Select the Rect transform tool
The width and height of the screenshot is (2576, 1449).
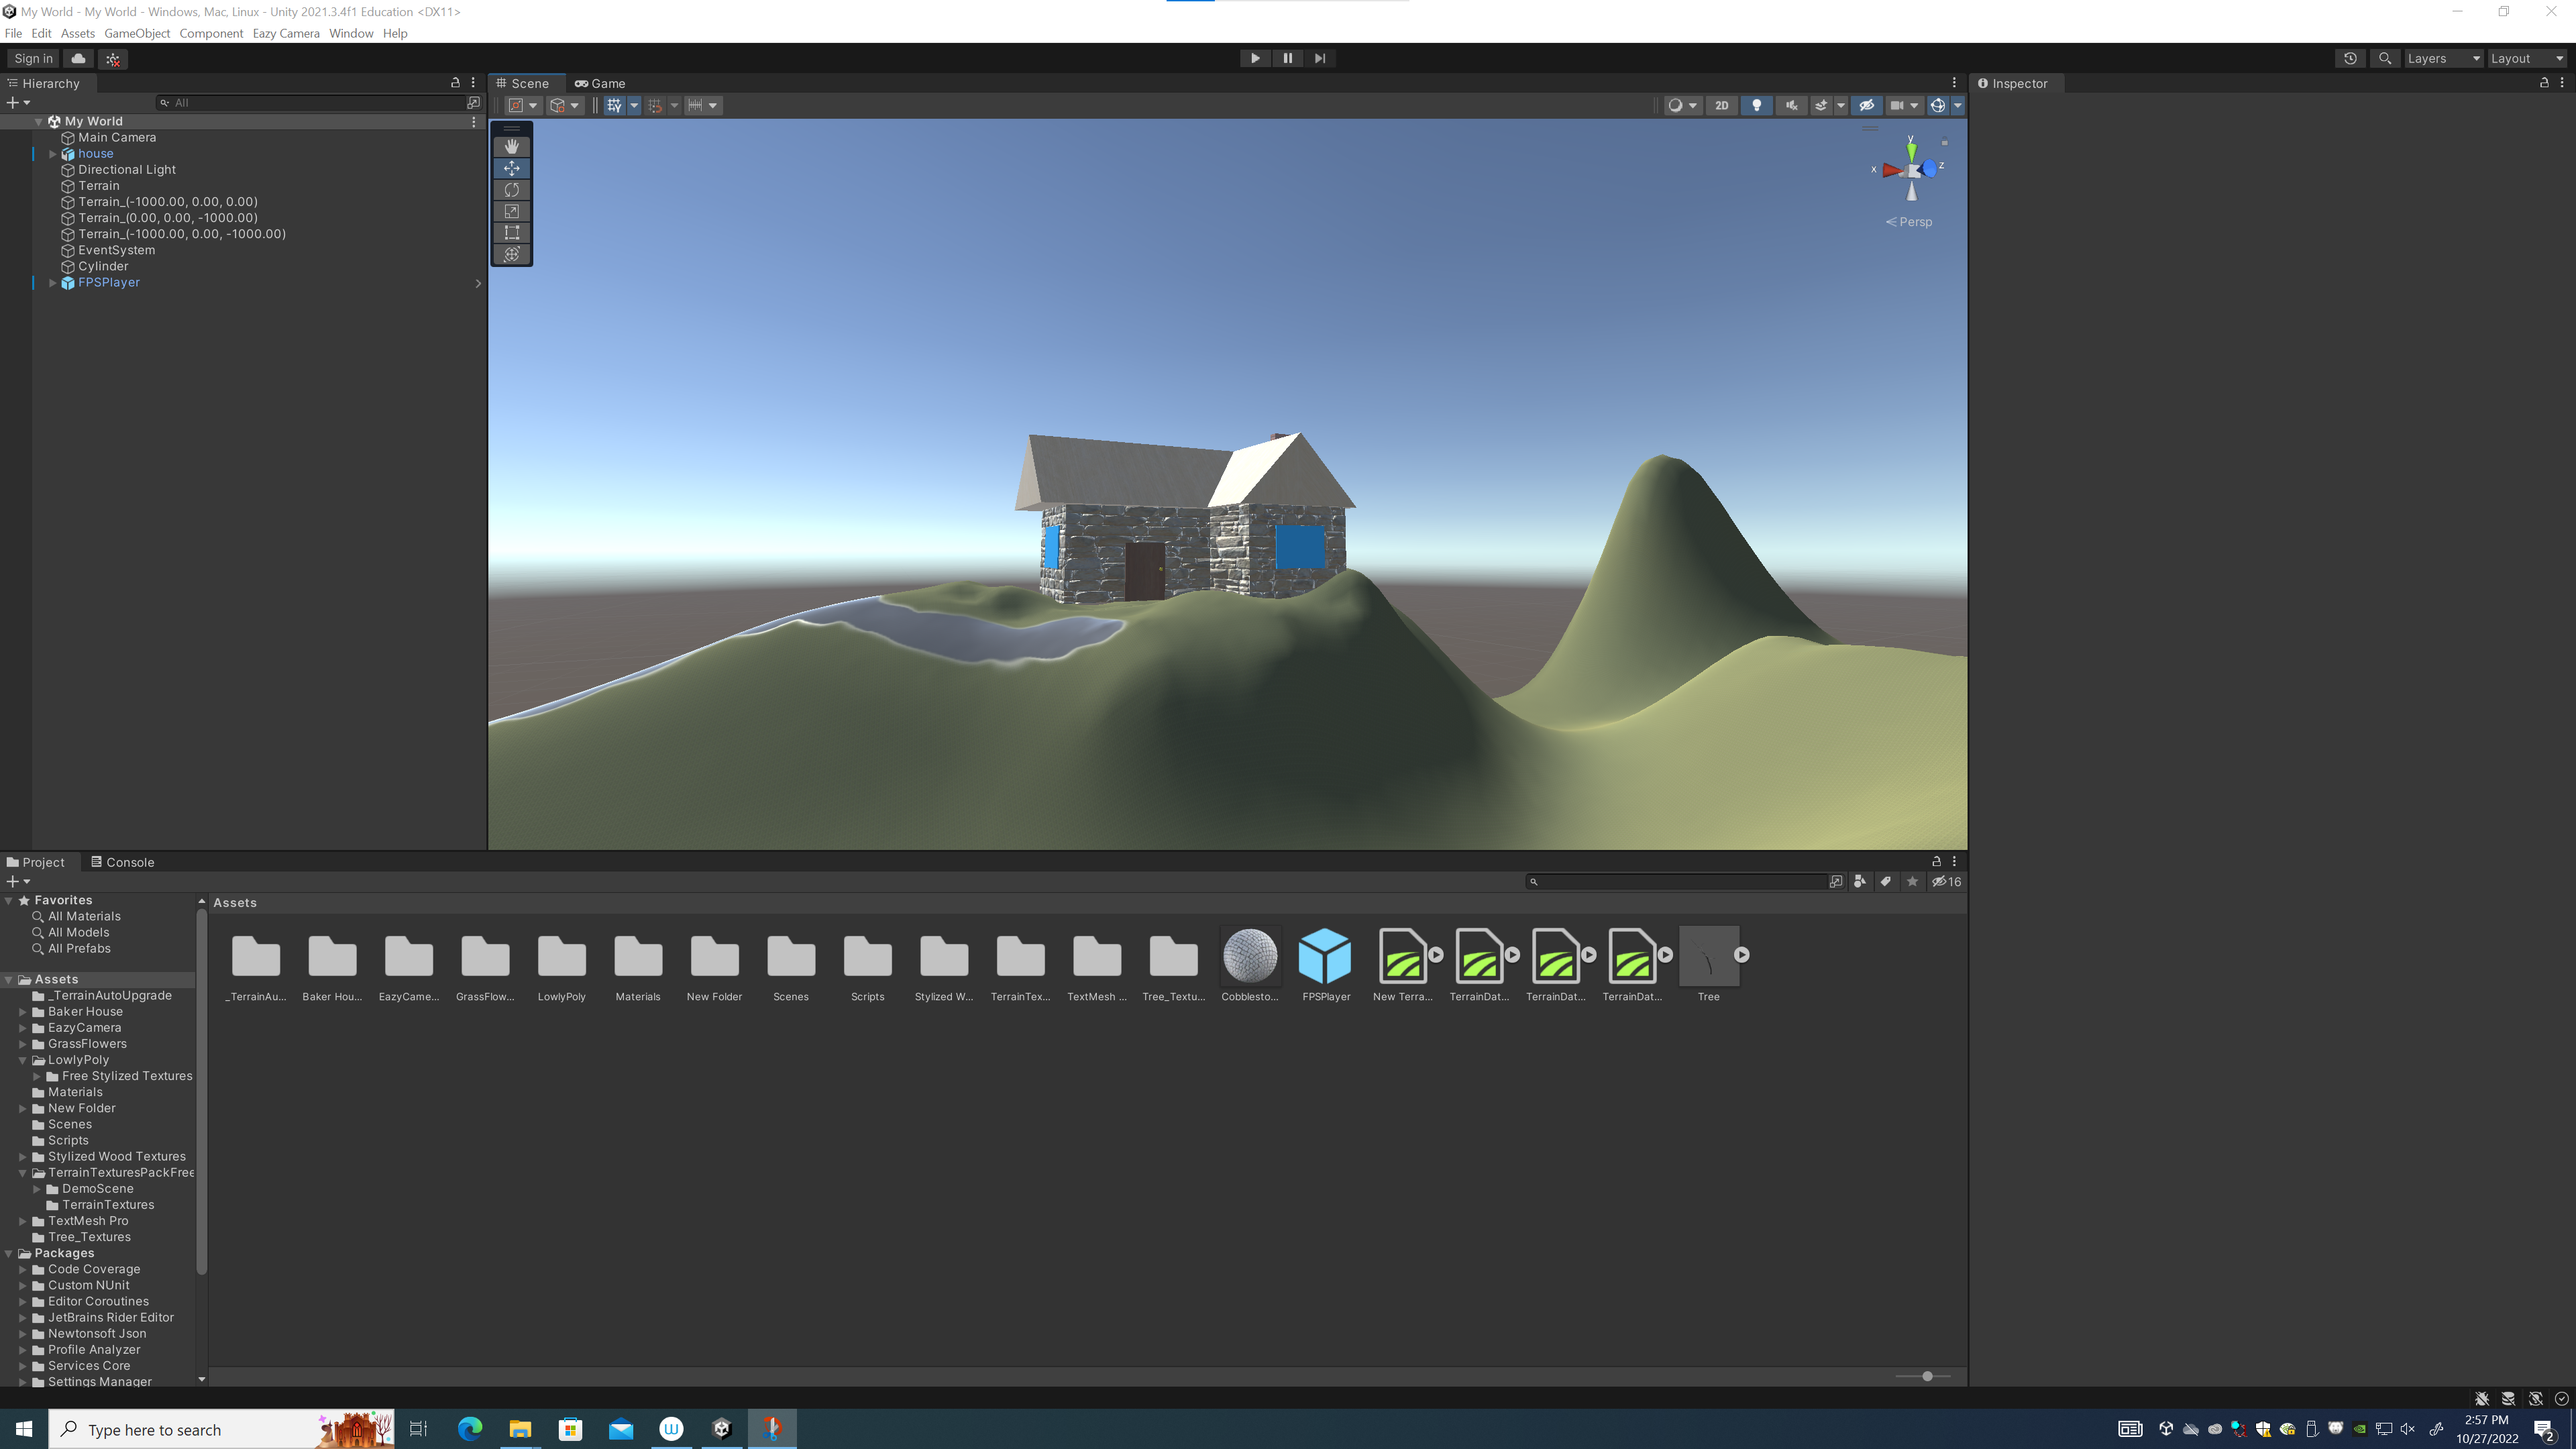click(x=511, y=233)
